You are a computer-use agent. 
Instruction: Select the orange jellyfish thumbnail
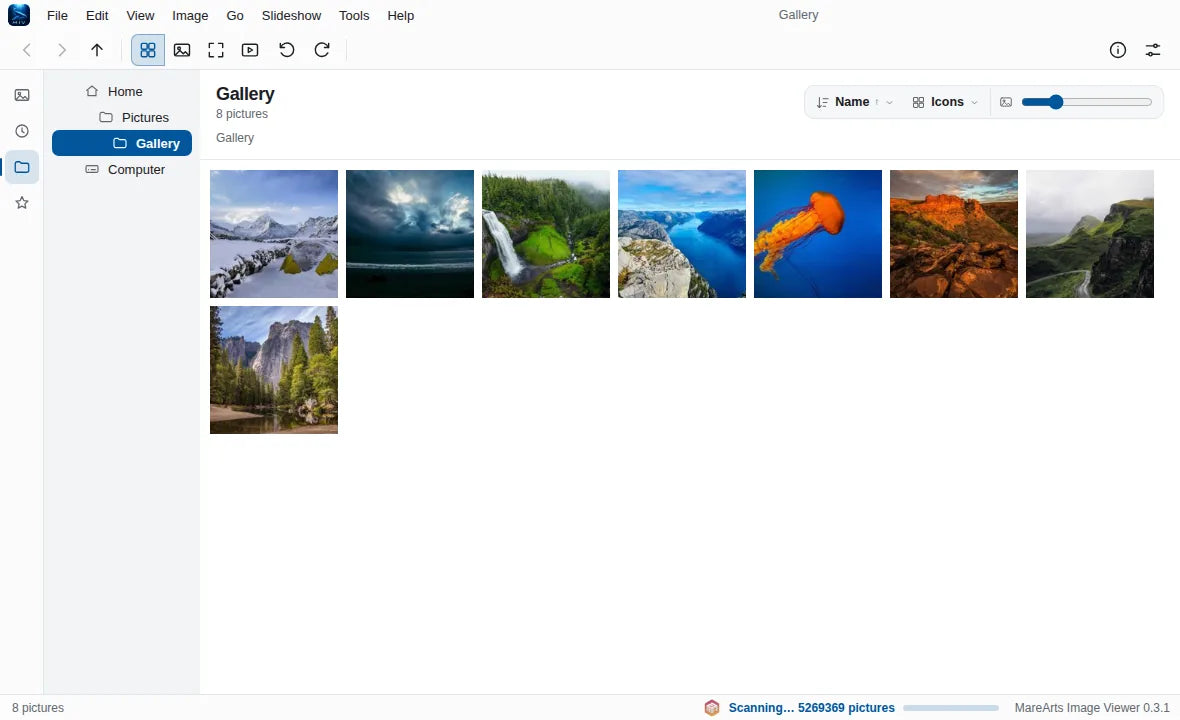click(818, 234)
